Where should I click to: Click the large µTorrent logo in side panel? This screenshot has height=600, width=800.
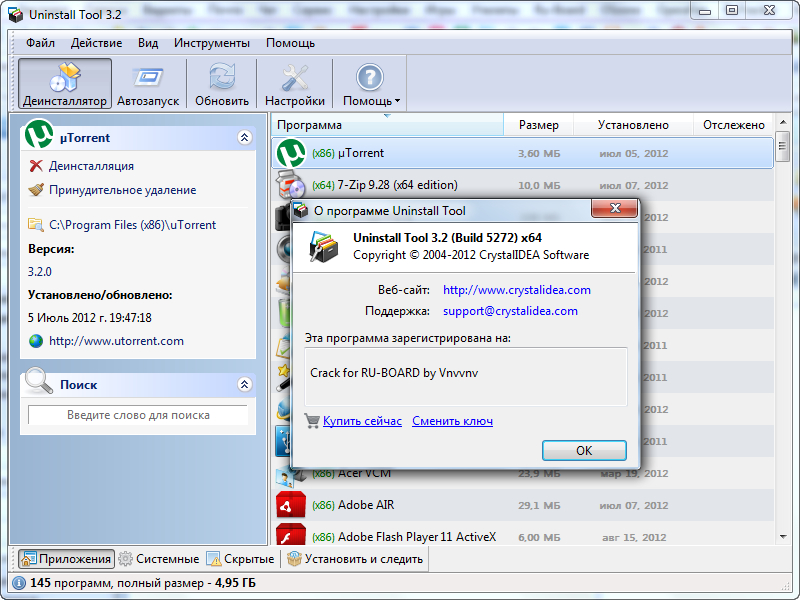(39, 134)
